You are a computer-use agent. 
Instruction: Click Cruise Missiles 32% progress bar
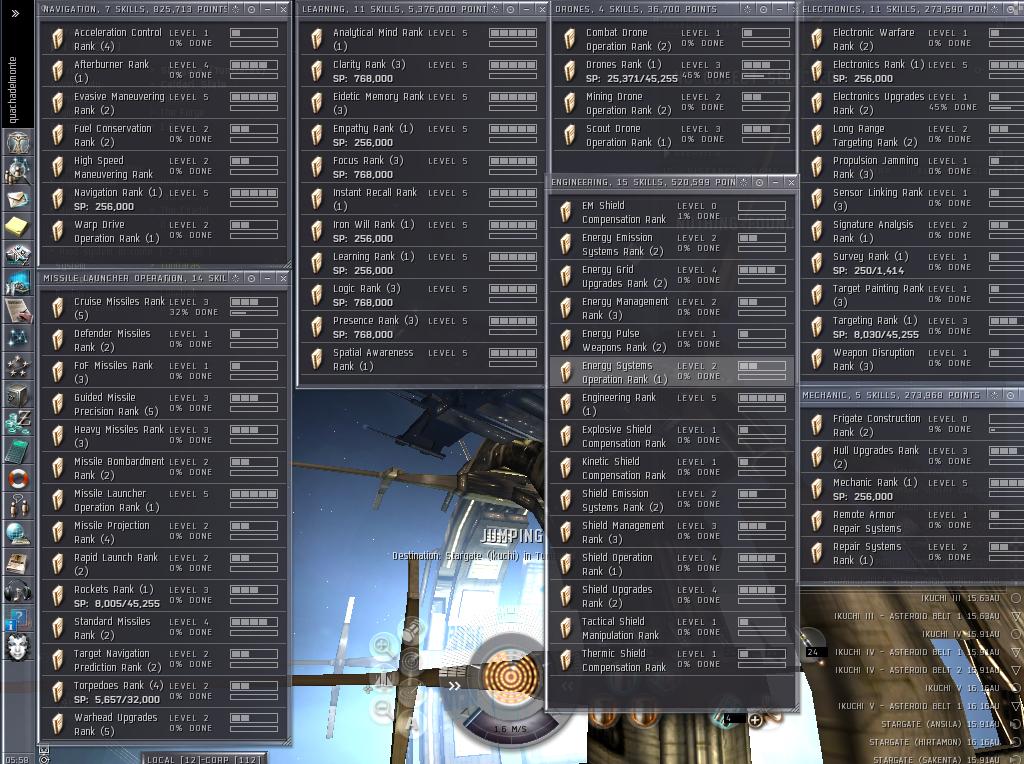254,313
